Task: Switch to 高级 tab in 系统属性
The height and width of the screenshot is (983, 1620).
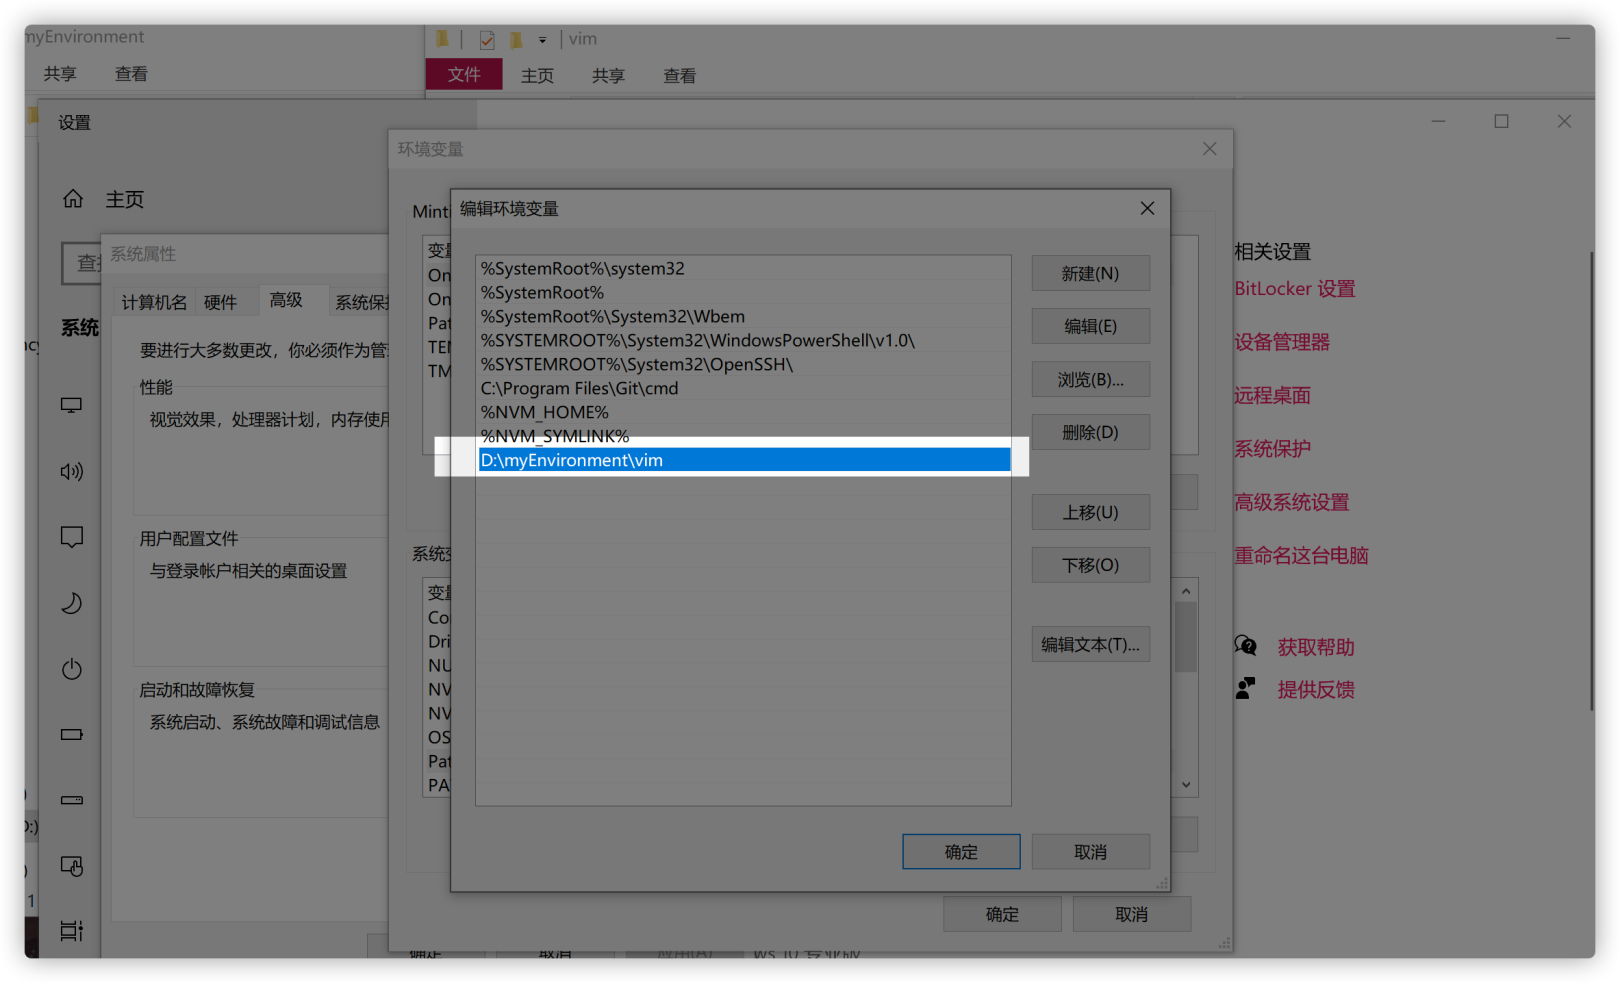Action: pos(286,300)
